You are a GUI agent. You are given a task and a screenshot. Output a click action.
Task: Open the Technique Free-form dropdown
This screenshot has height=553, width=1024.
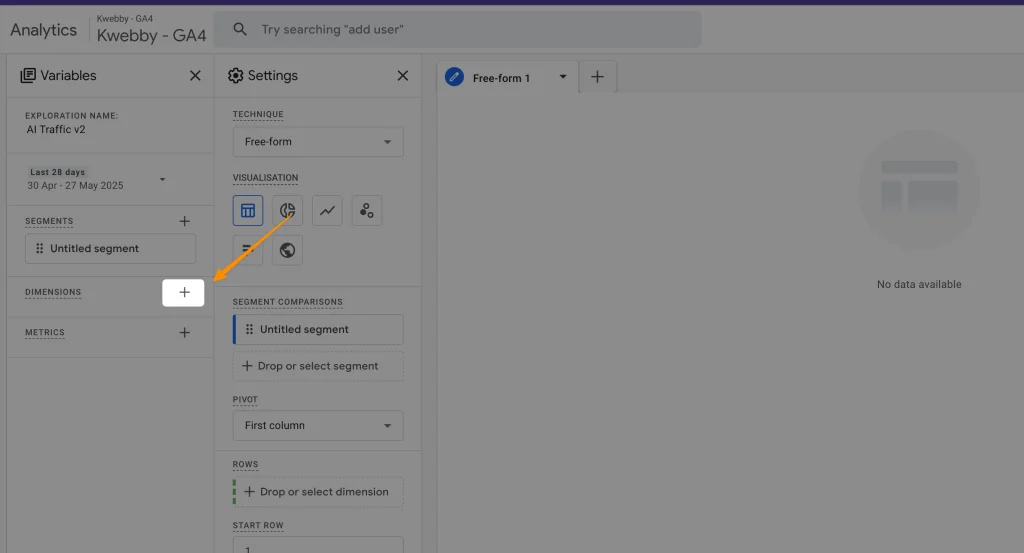click(x=318, y=142)
